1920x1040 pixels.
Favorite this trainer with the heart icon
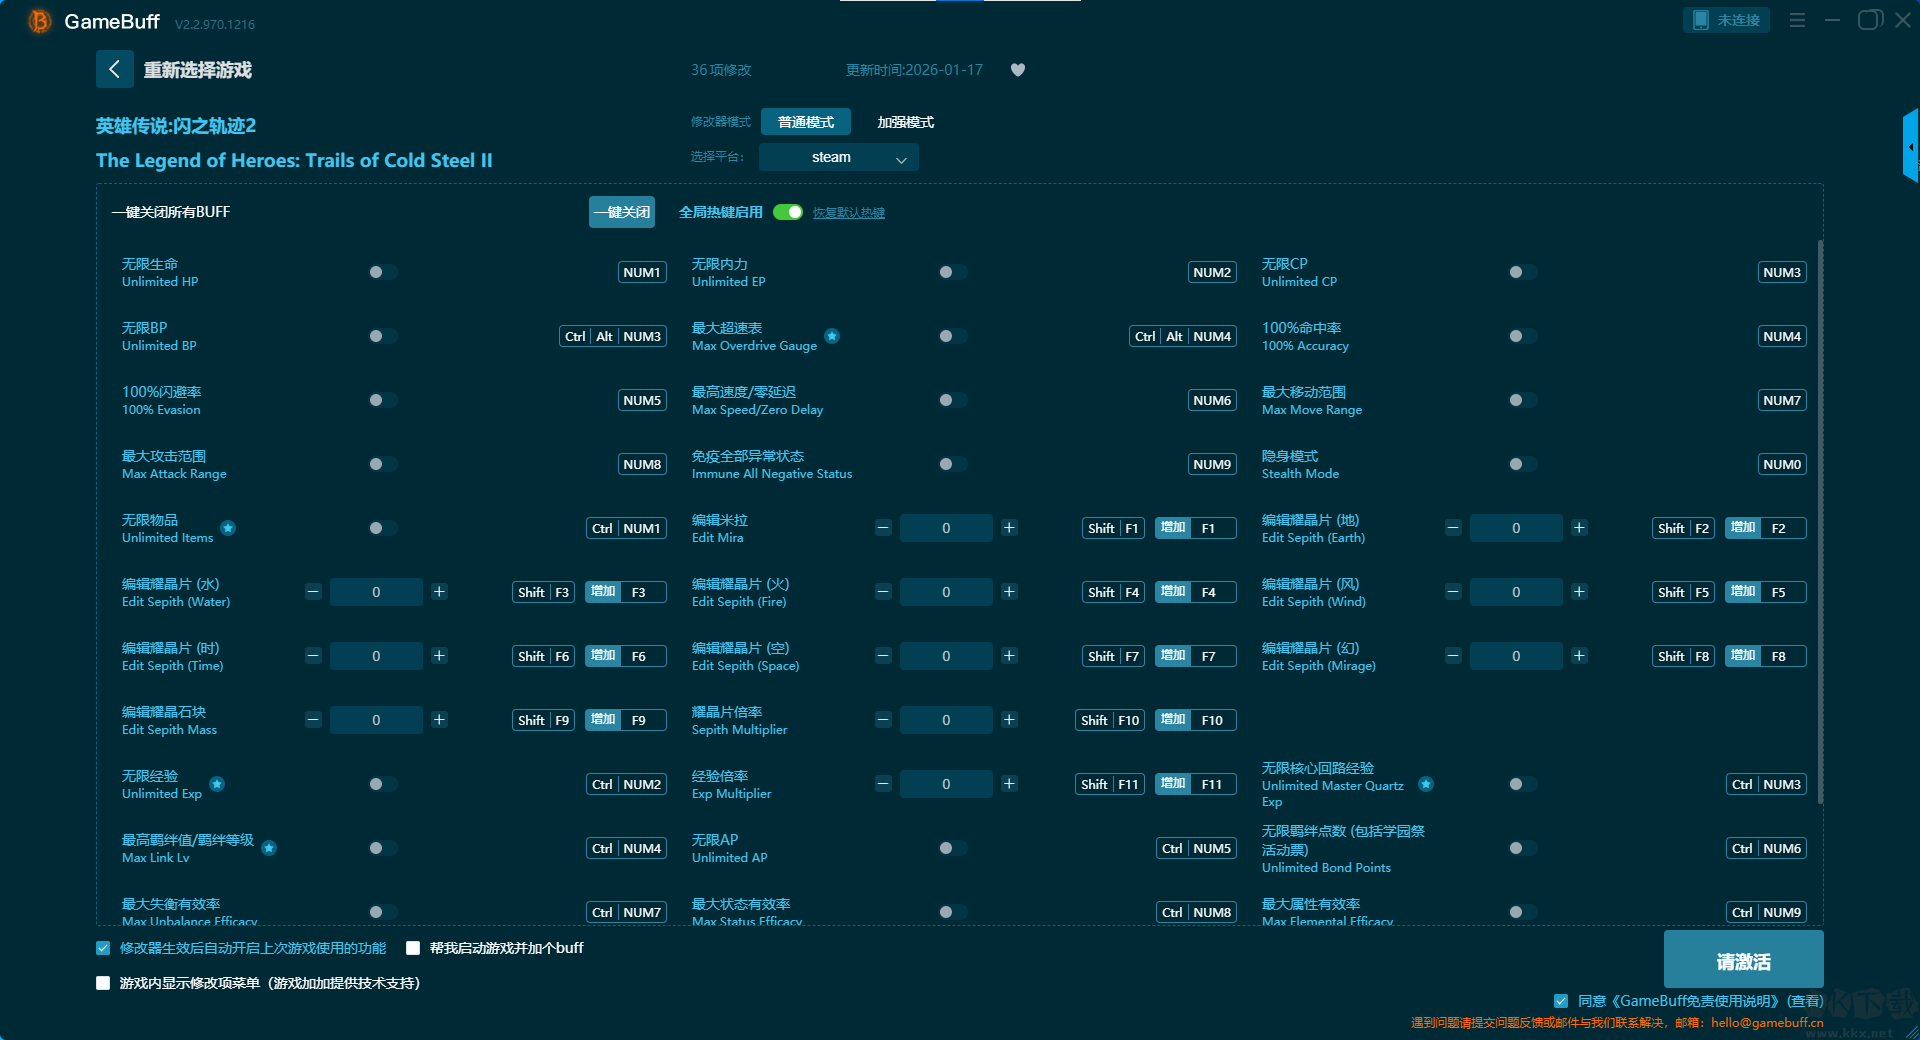1018,70
